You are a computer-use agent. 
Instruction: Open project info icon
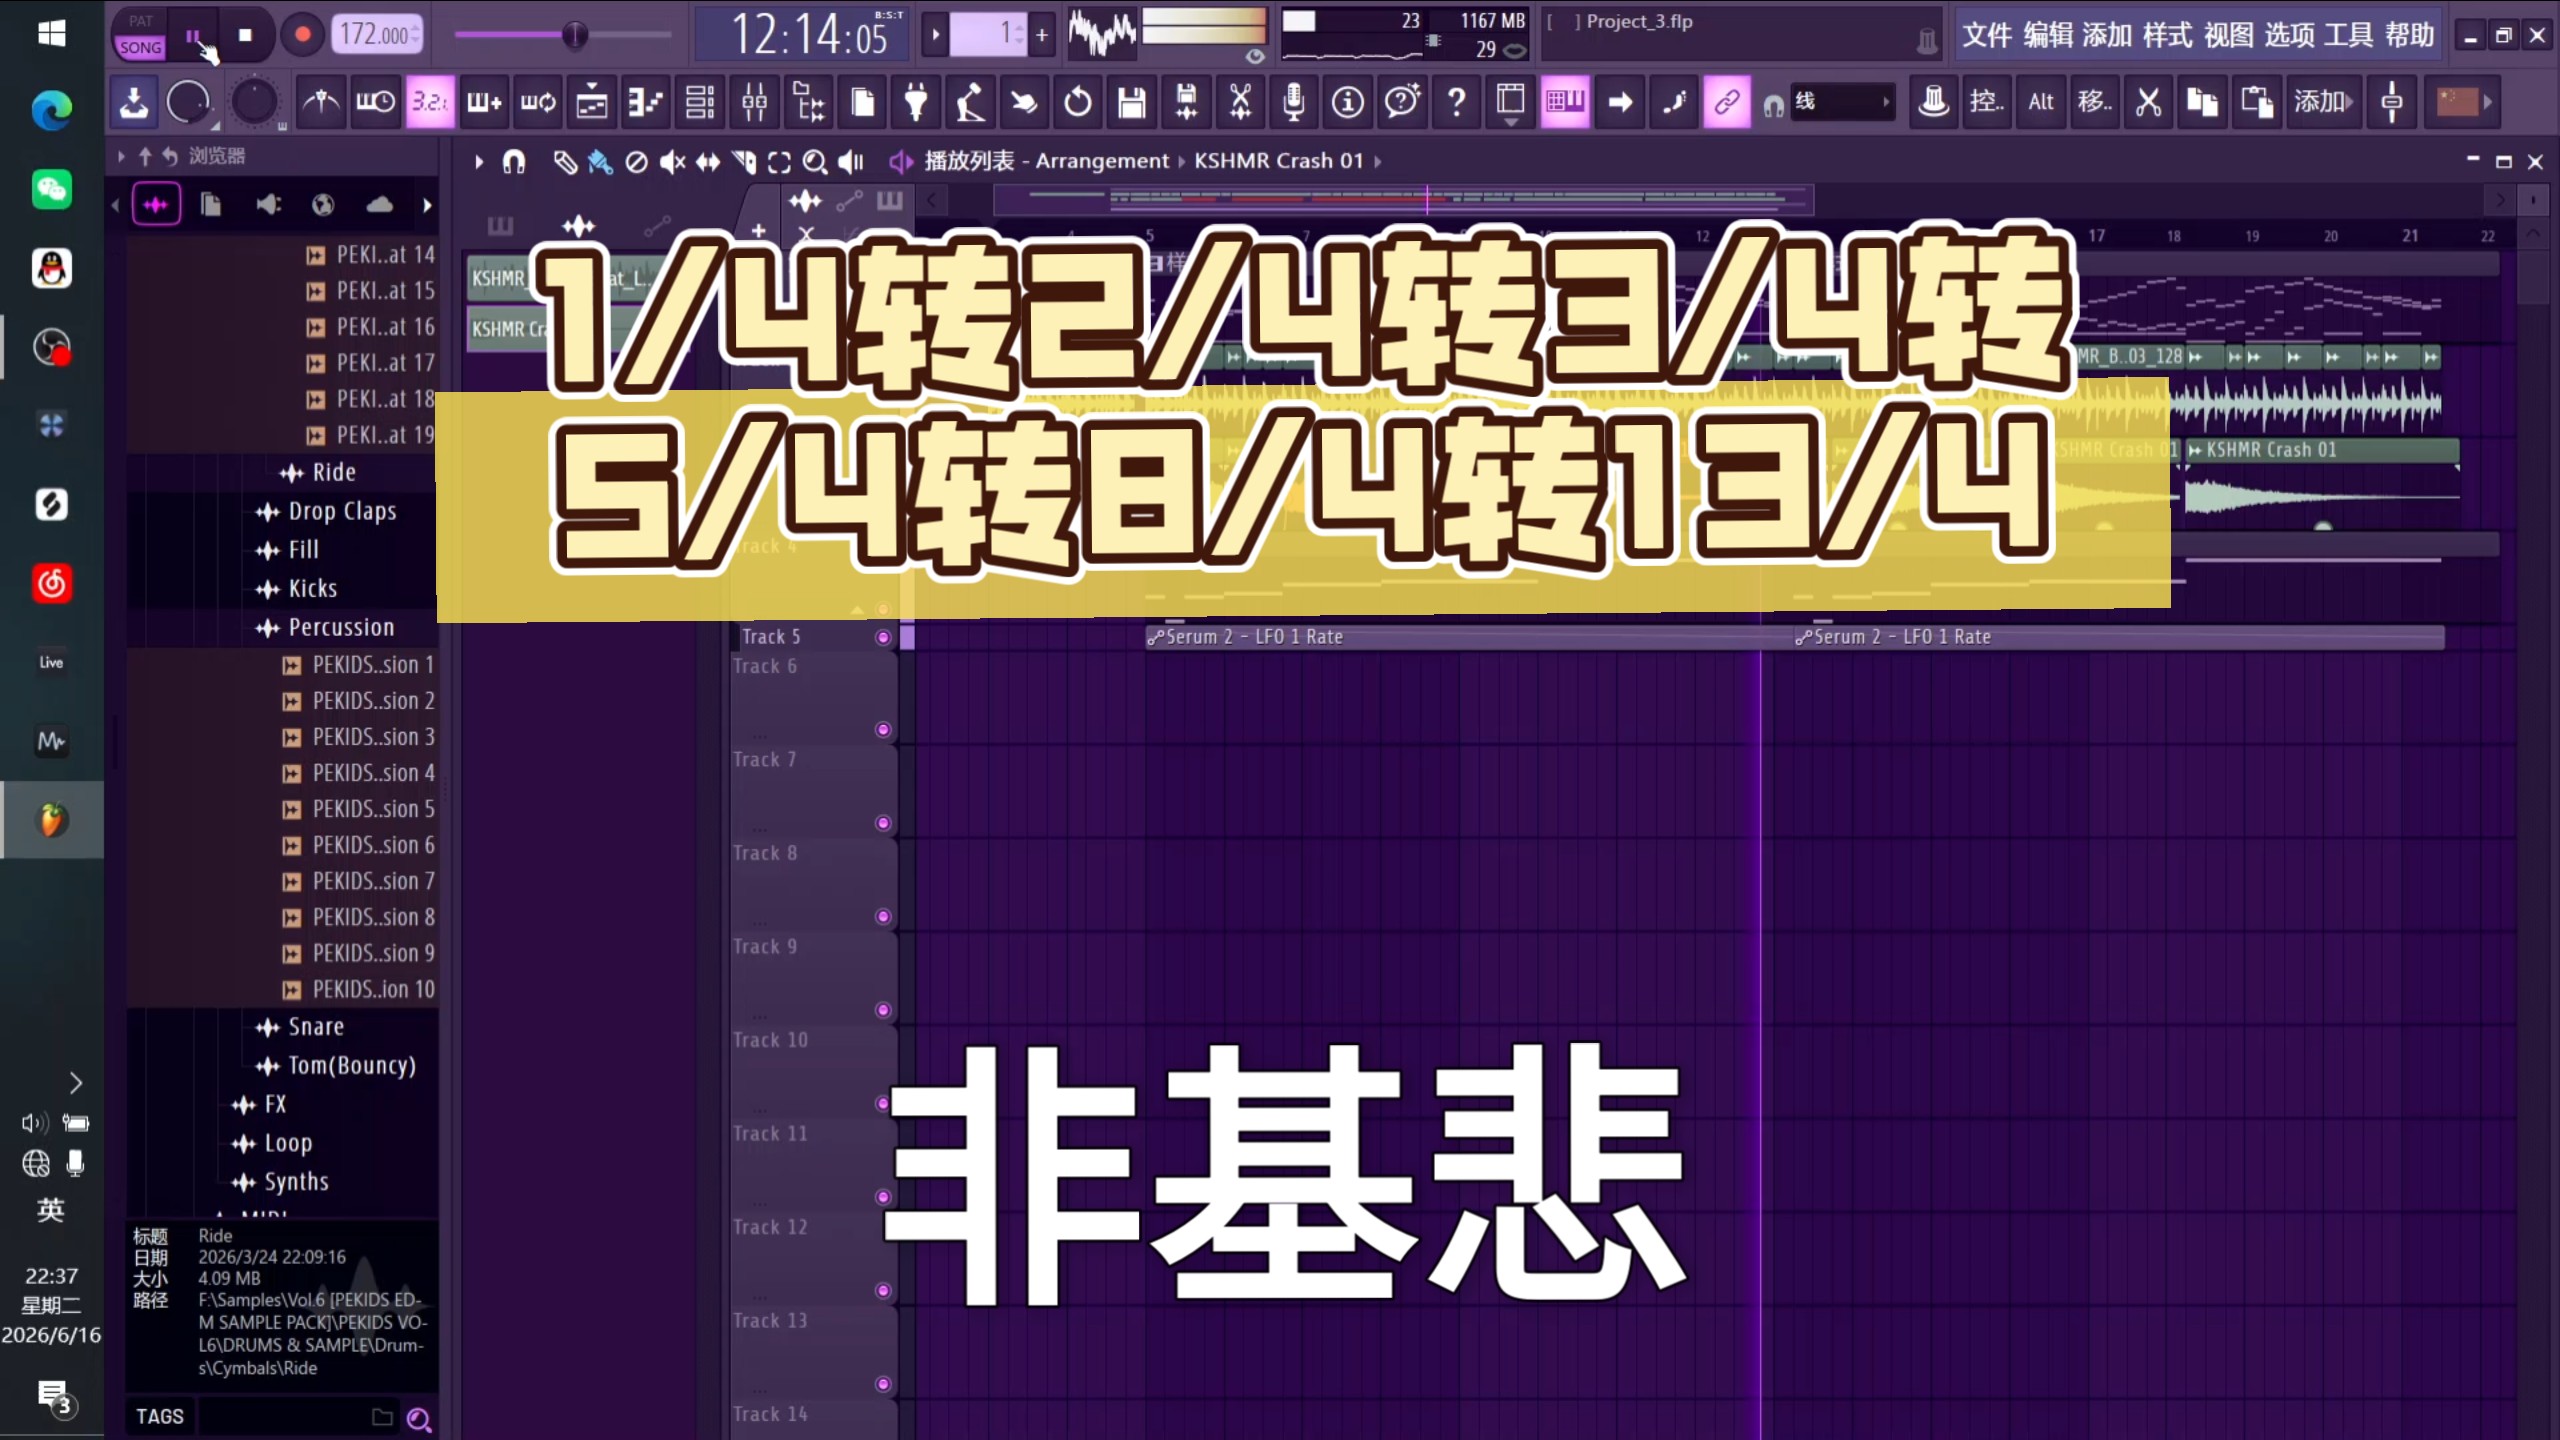1348,101
